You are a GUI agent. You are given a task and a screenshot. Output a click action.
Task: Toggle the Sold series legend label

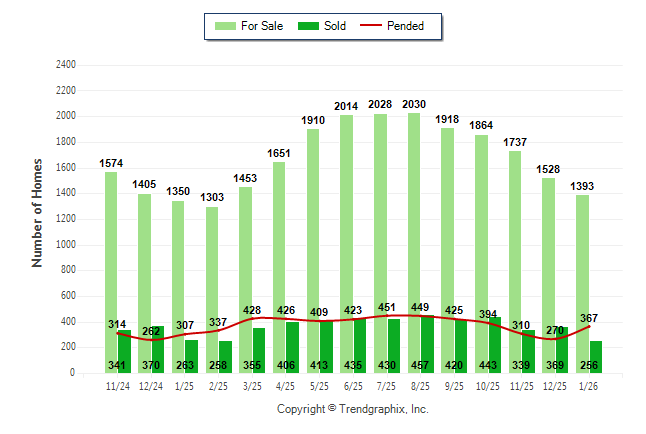click(x=335, y=26)
